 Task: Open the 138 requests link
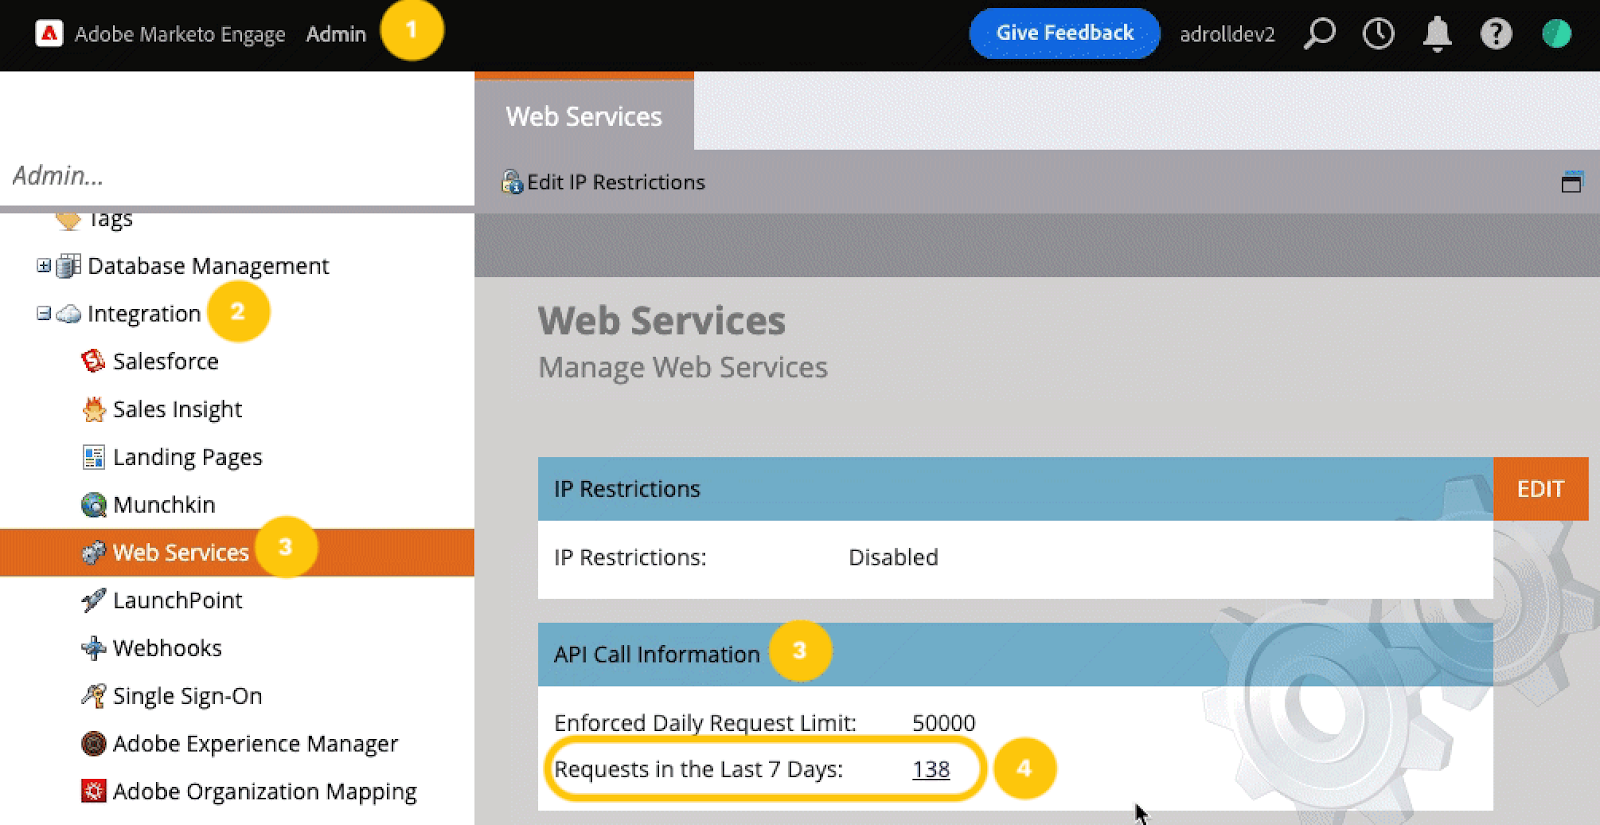(x=931, y=769)
